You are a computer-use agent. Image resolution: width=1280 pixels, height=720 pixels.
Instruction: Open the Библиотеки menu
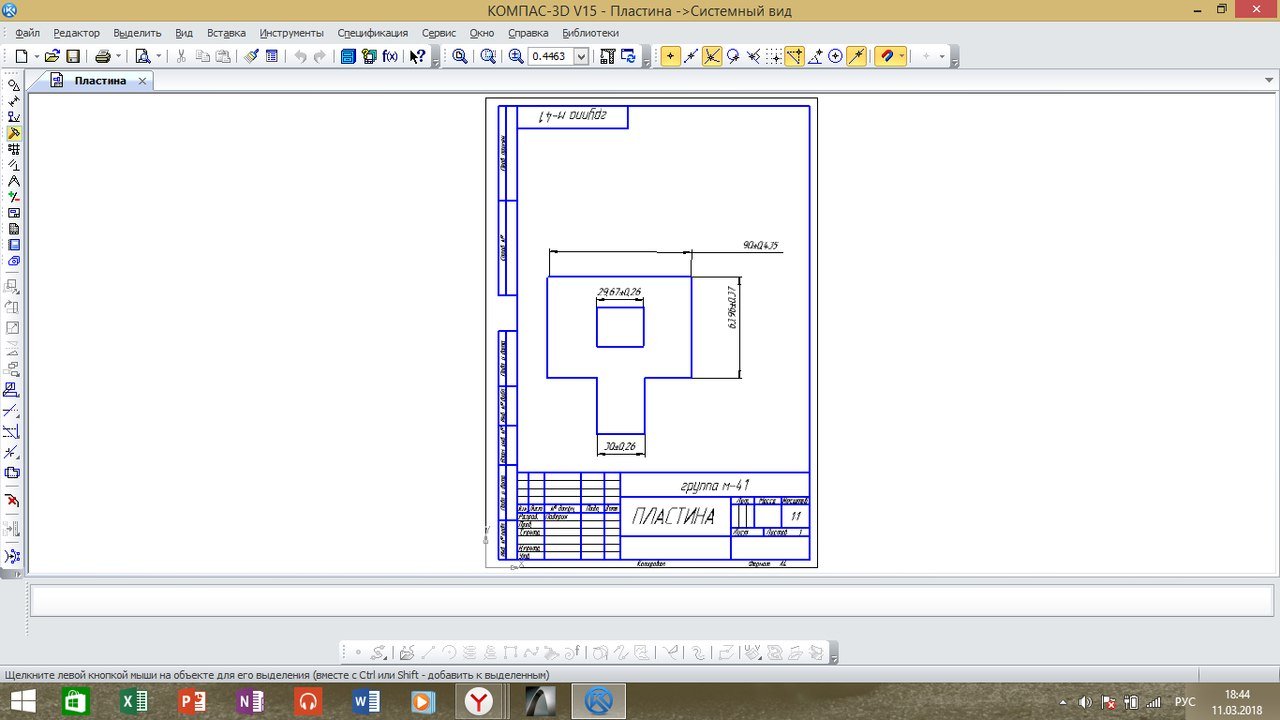coord(590,33)
